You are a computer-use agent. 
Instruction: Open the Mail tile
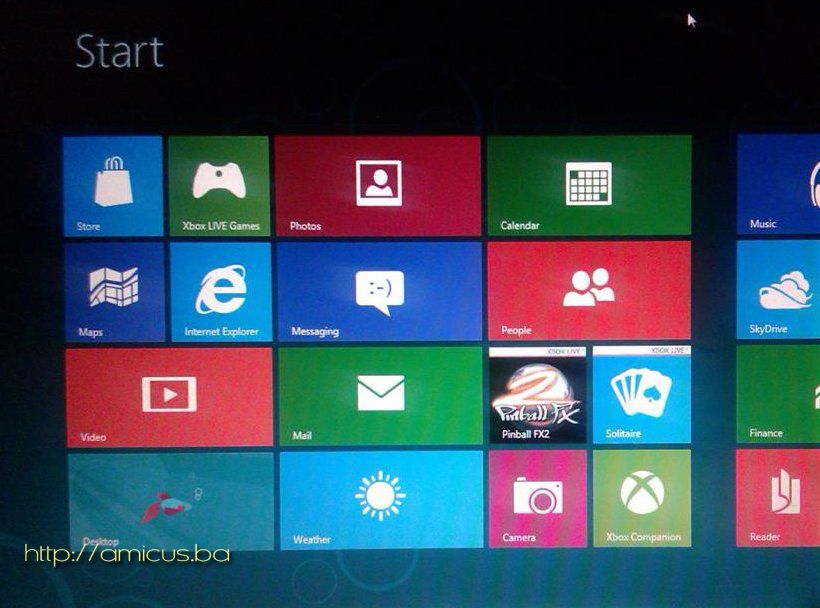click(381, 396)
